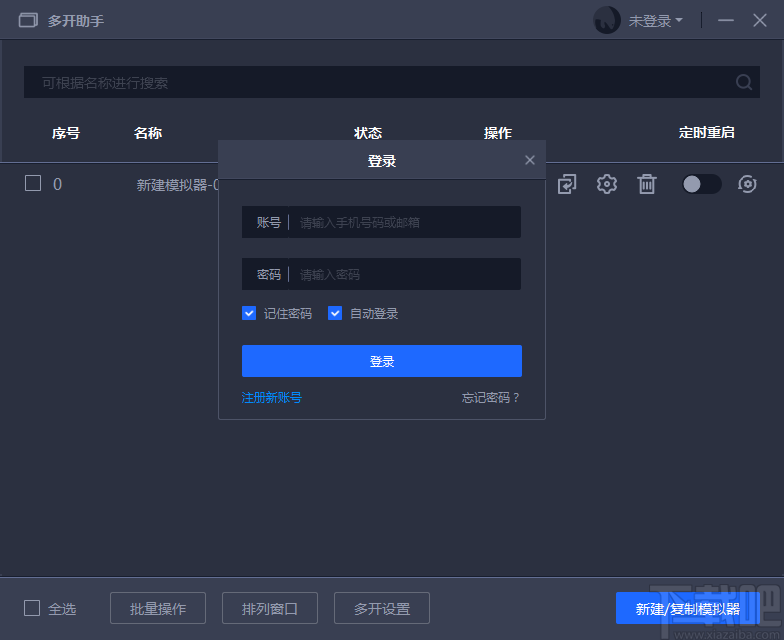Image resolution: width=784 pixels, height=640 pixels.
Task: Click the 序号 column header
Action: pyautogui.click(x=66, y=133)
